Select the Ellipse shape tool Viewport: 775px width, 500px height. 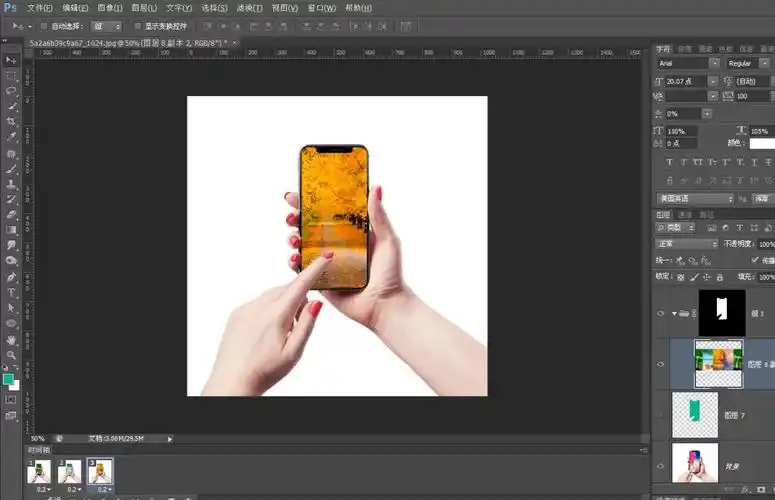11,324
